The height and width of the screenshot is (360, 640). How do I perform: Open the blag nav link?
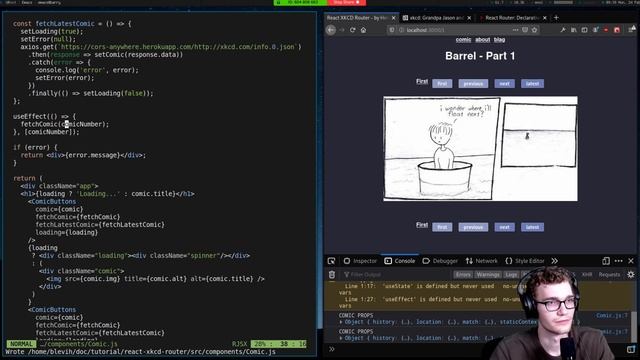[x=499, y=40]
